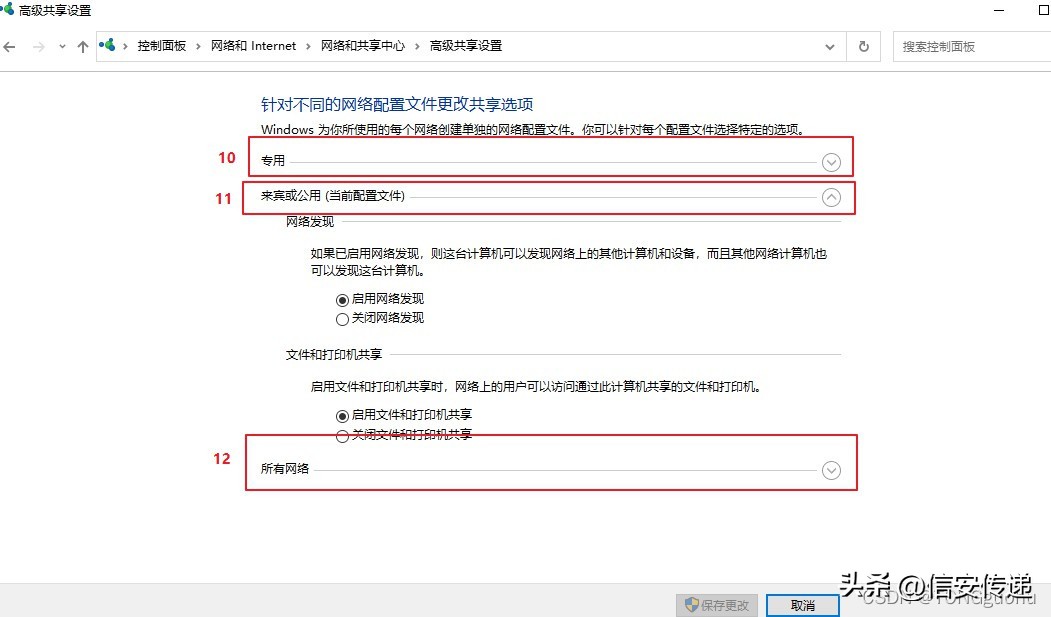This screenshot has width=1051, height=617.
Task: Select 关闭网络发现 radio button
Action: point(342,318)
